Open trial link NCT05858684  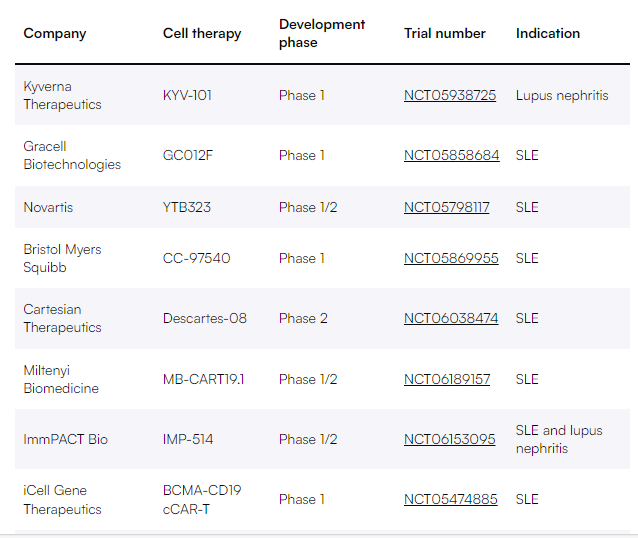pos(451,155)
